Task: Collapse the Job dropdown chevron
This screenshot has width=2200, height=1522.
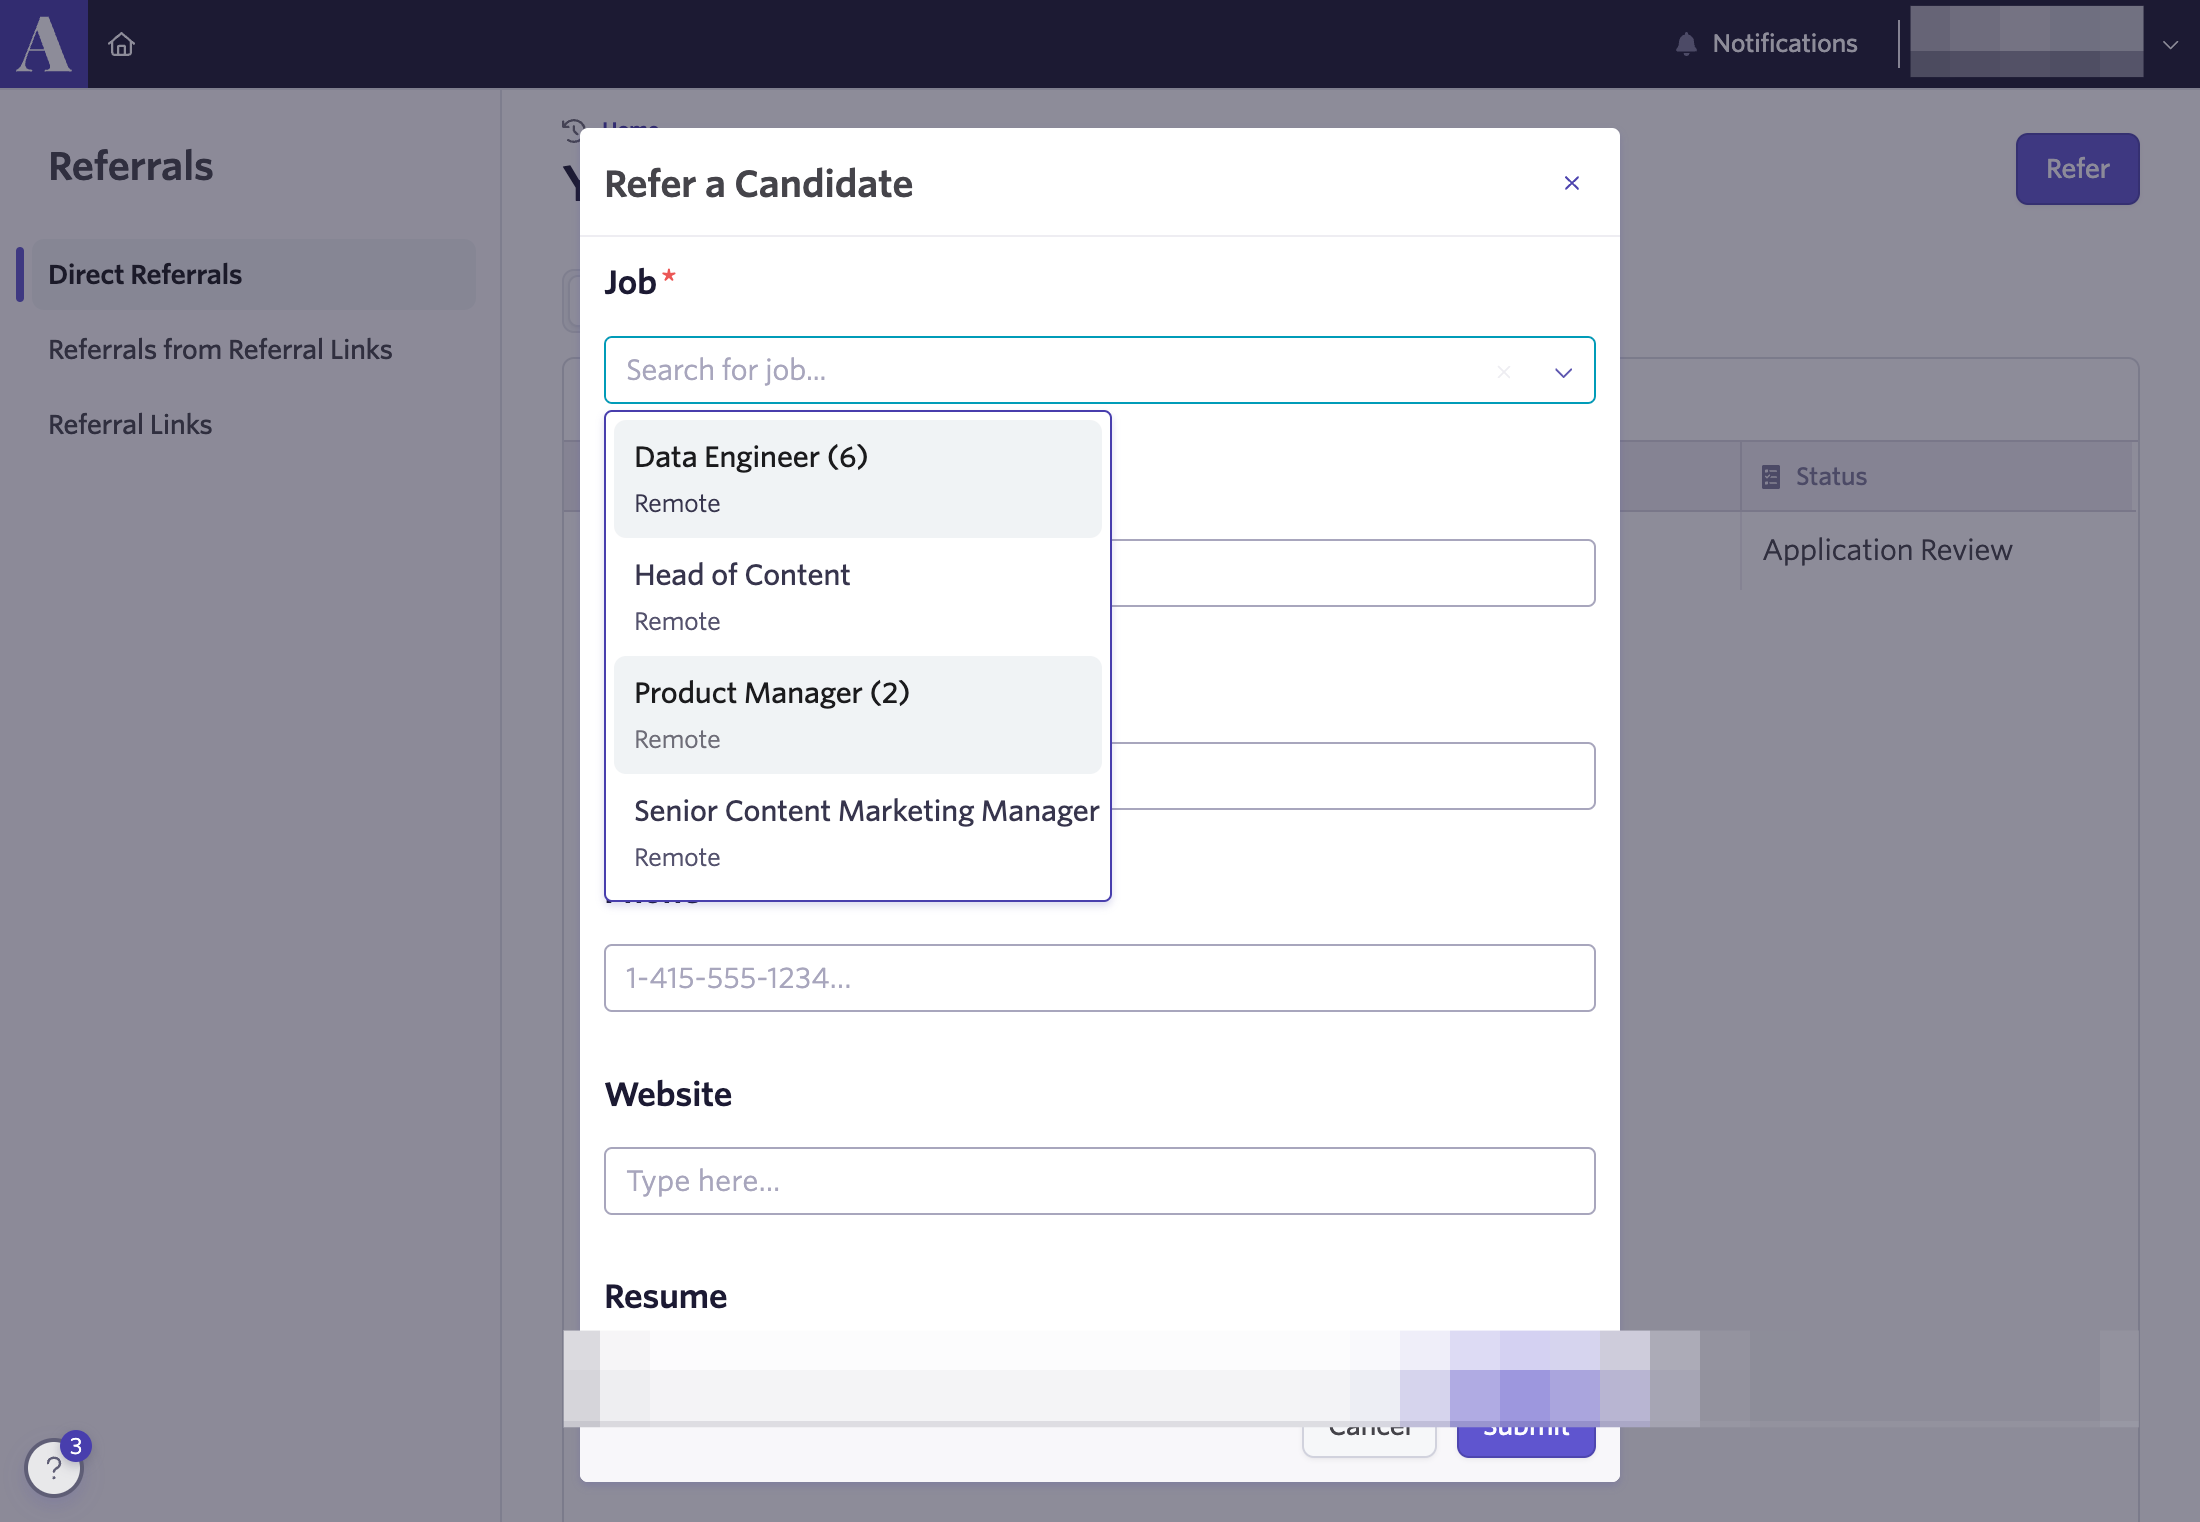Action: click(x=1563, y=372)
